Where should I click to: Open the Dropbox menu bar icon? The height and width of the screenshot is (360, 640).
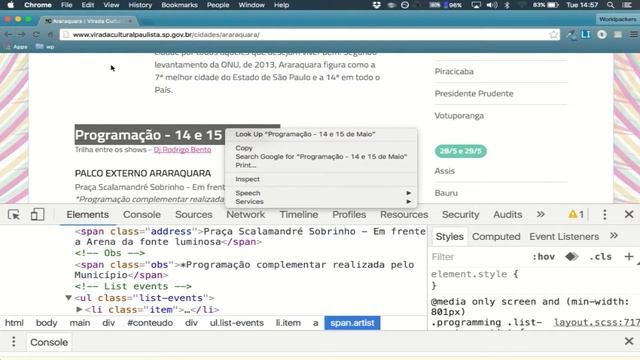(376, 5)
